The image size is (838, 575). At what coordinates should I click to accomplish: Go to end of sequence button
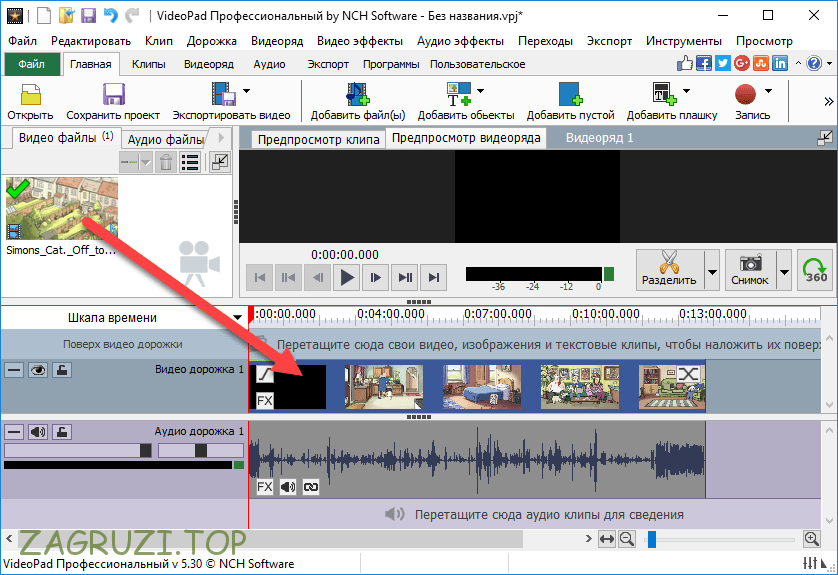[x=433, y=277]
